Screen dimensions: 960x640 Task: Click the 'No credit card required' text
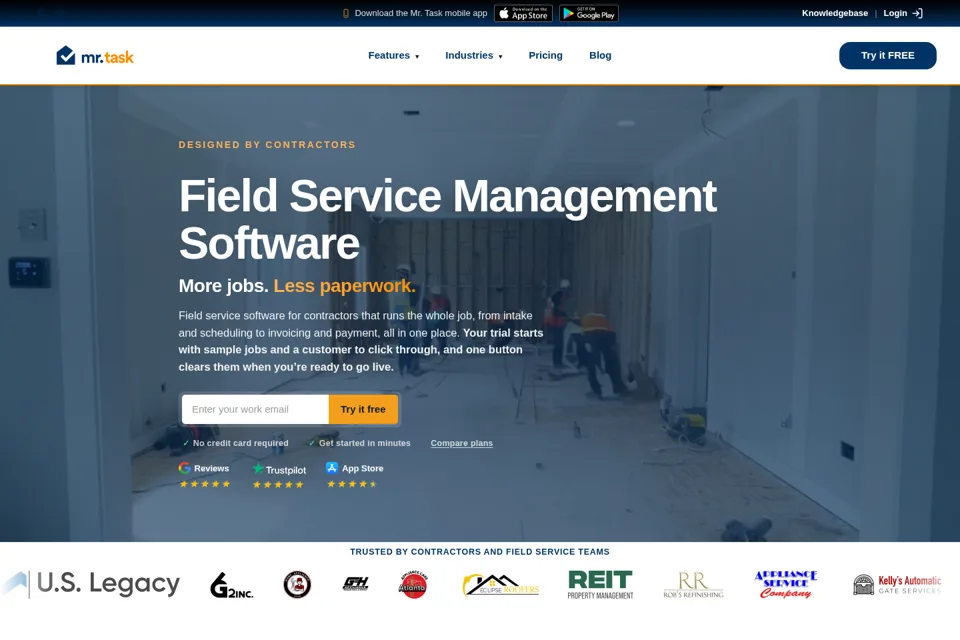(241, 443)
